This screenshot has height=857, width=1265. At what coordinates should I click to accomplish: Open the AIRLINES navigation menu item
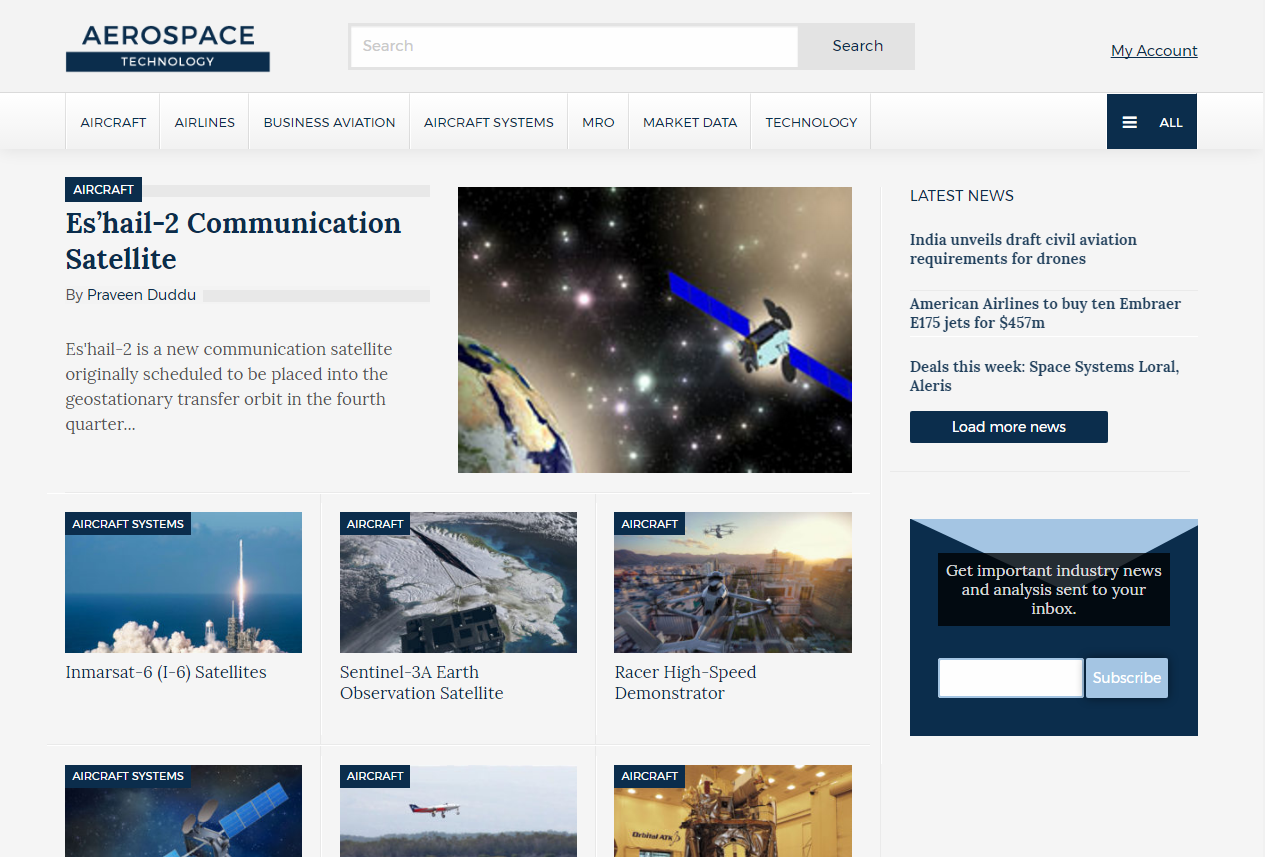pos(205,122)
